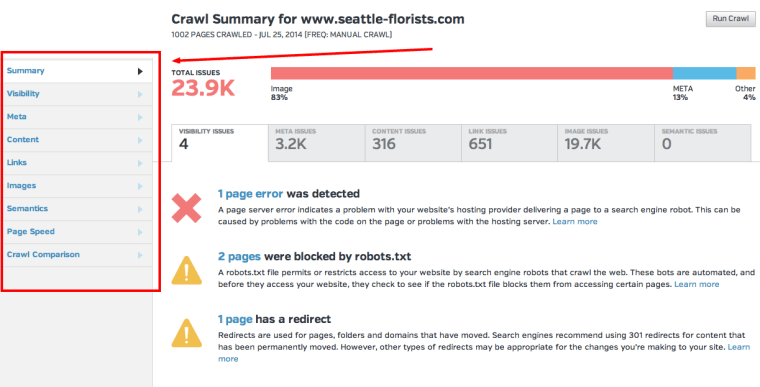Expand the Visibility sidebar arrow

(140, 94)
